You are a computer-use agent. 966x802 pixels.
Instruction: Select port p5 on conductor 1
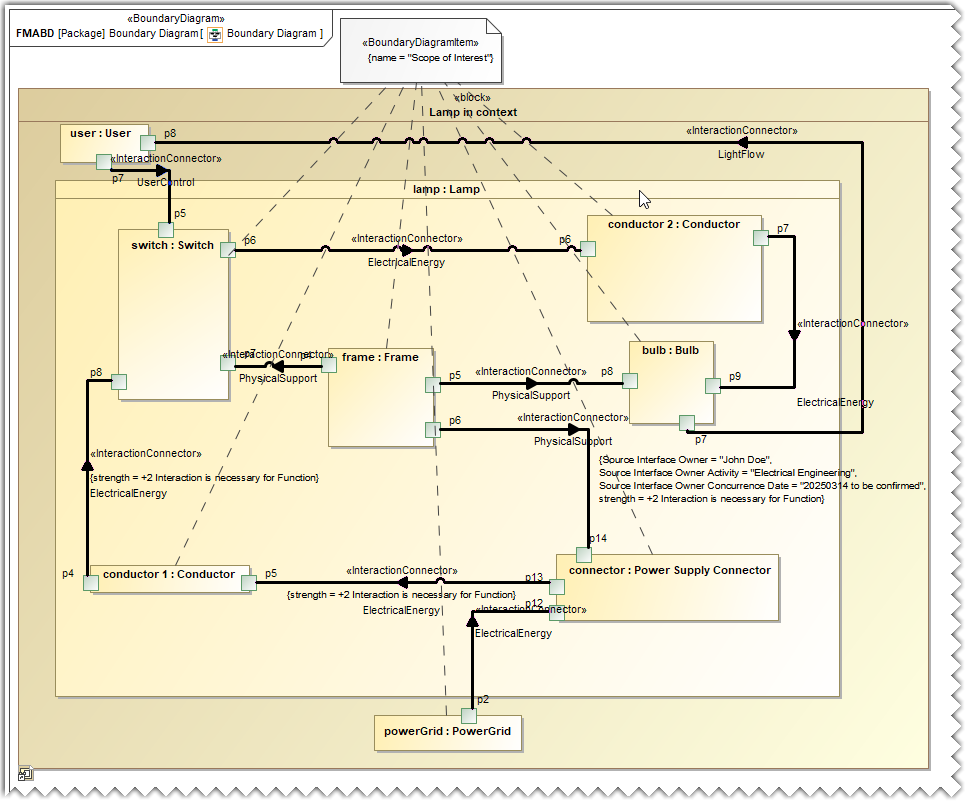(x=249, y=583)
